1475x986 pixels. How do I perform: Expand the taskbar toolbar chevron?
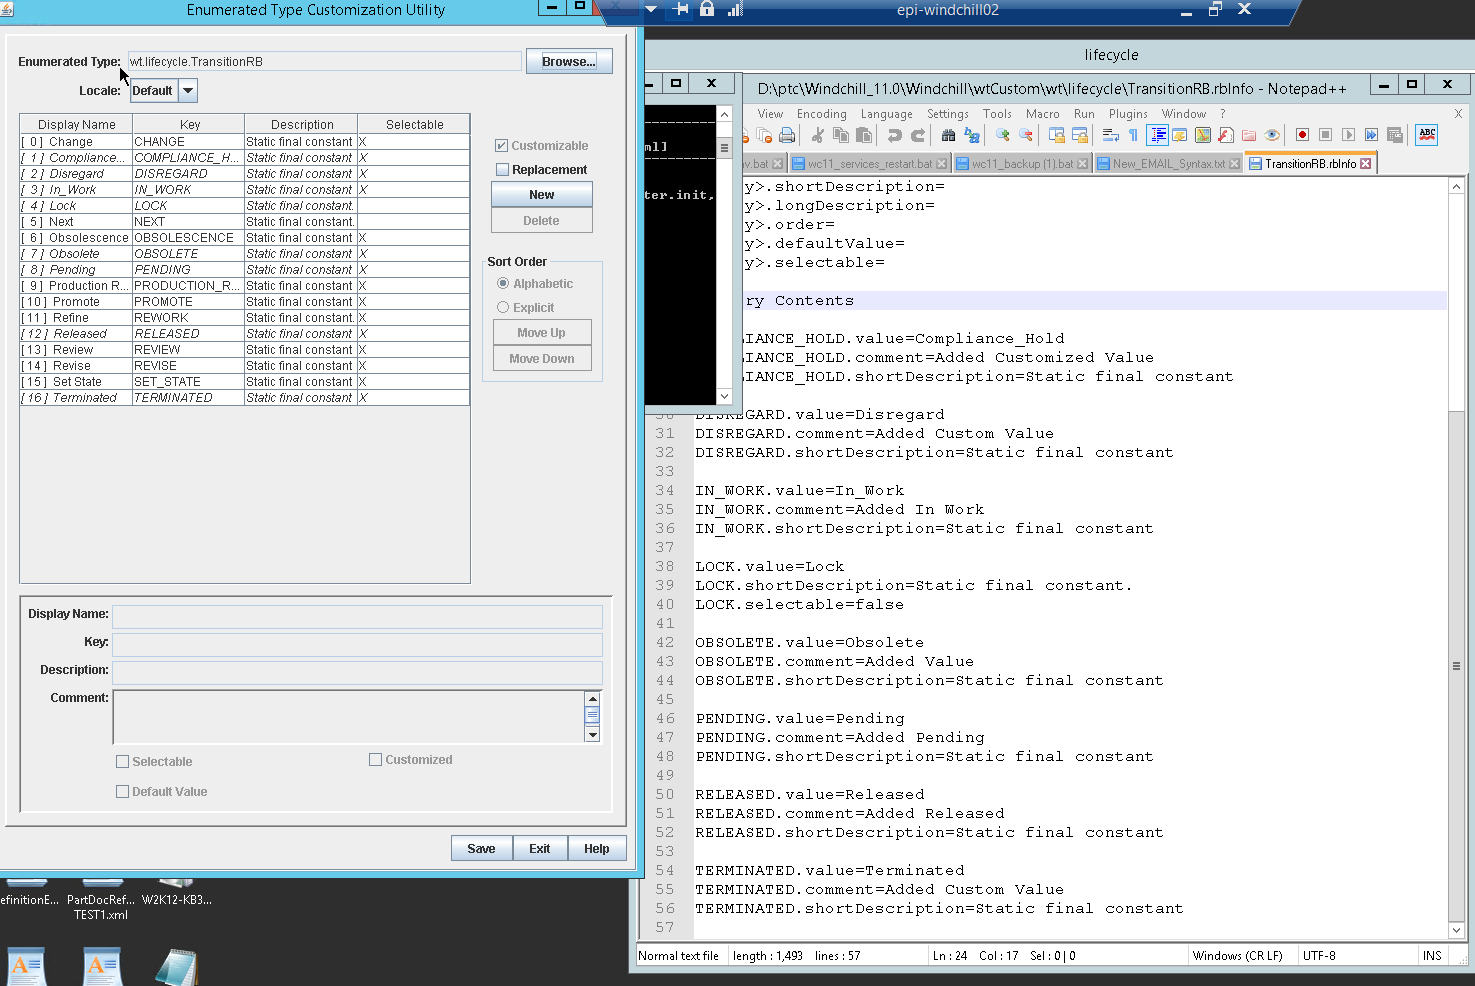(651, 9)
